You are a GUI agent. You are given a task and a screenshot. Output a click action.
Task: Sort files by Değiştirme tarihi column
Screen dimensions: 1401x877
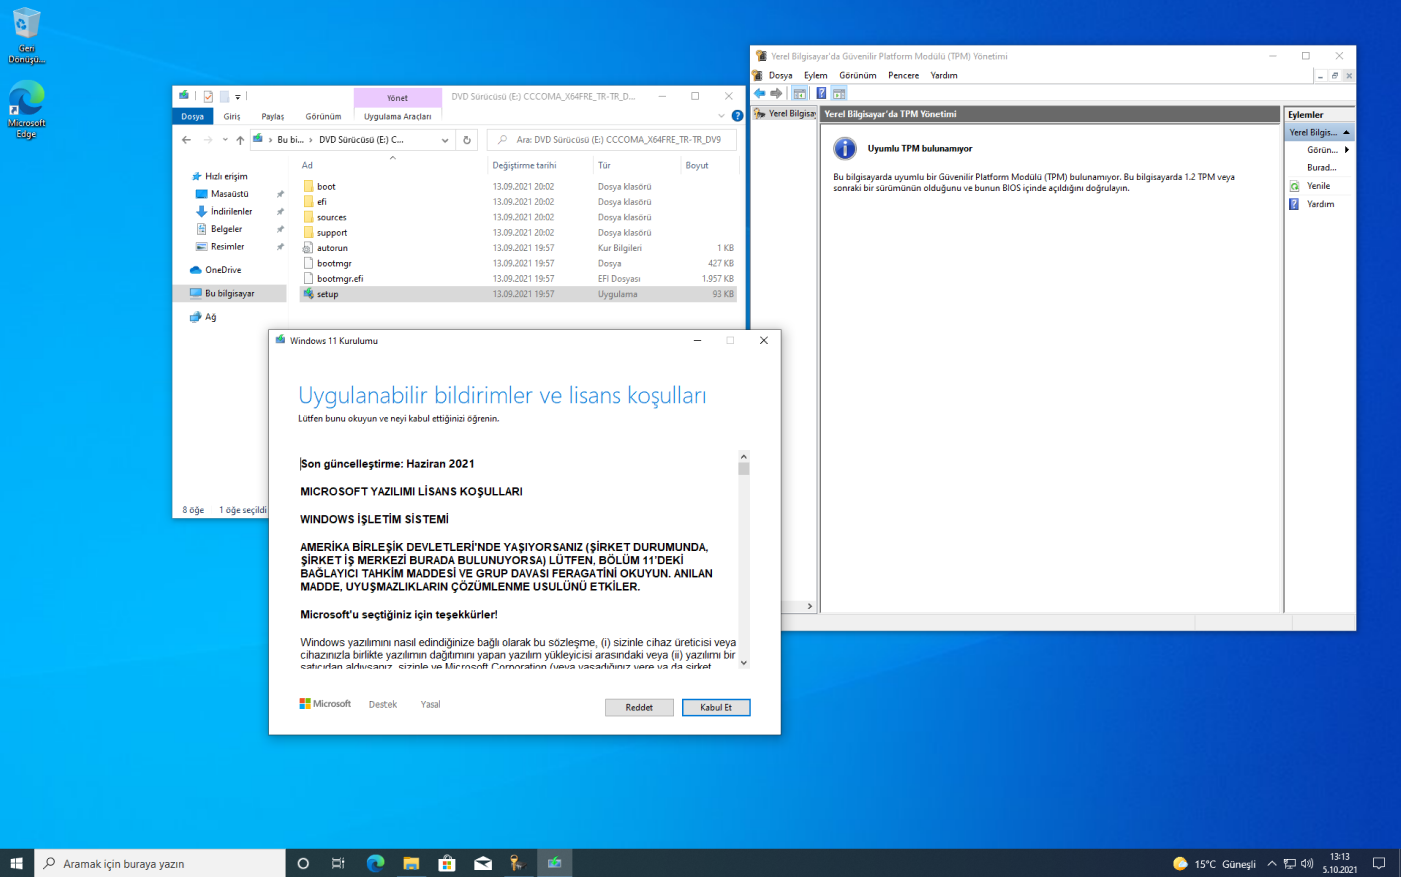[525, 165]
